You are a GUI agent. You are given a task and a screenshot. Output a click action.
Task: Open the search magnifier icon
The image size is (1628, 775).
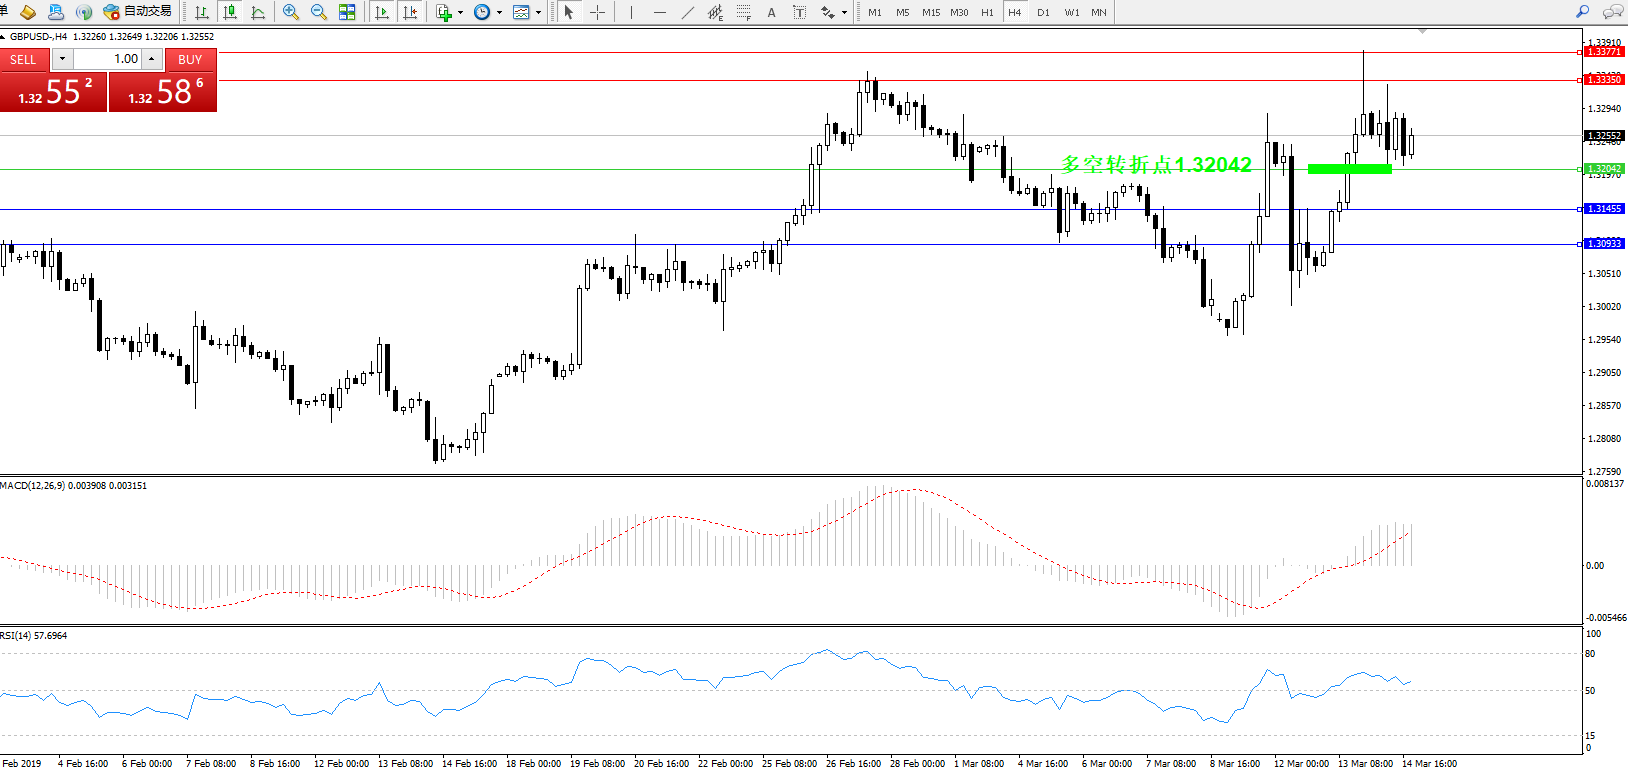1582,12
